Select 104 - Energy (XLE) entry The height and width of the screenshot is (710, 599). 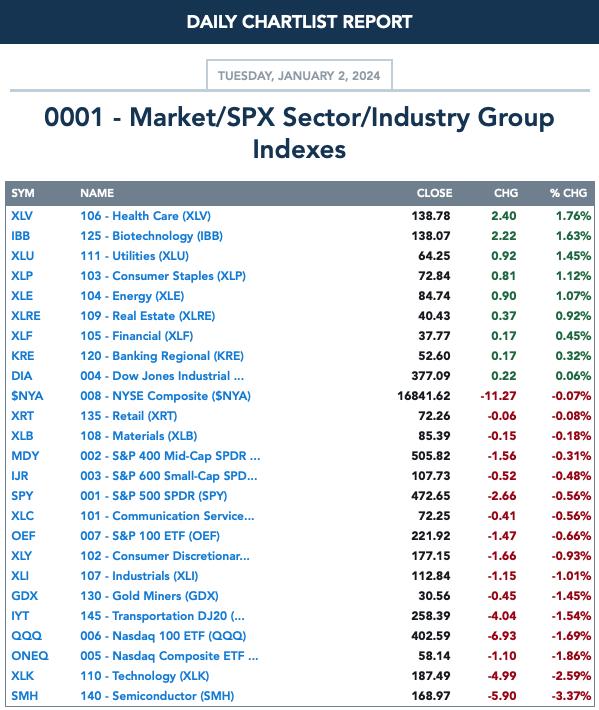click(x=132, y=296)
